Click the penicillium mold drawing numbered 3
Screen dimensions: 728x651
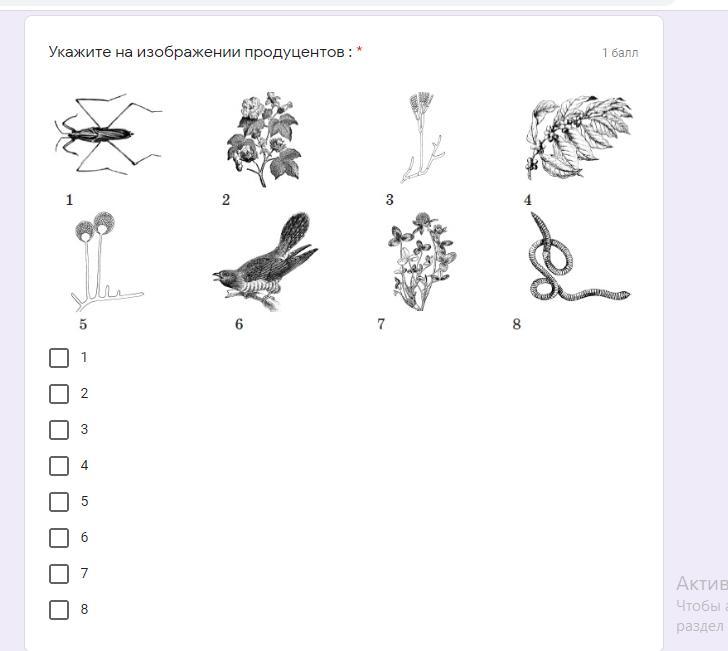[x=422, y=138]
